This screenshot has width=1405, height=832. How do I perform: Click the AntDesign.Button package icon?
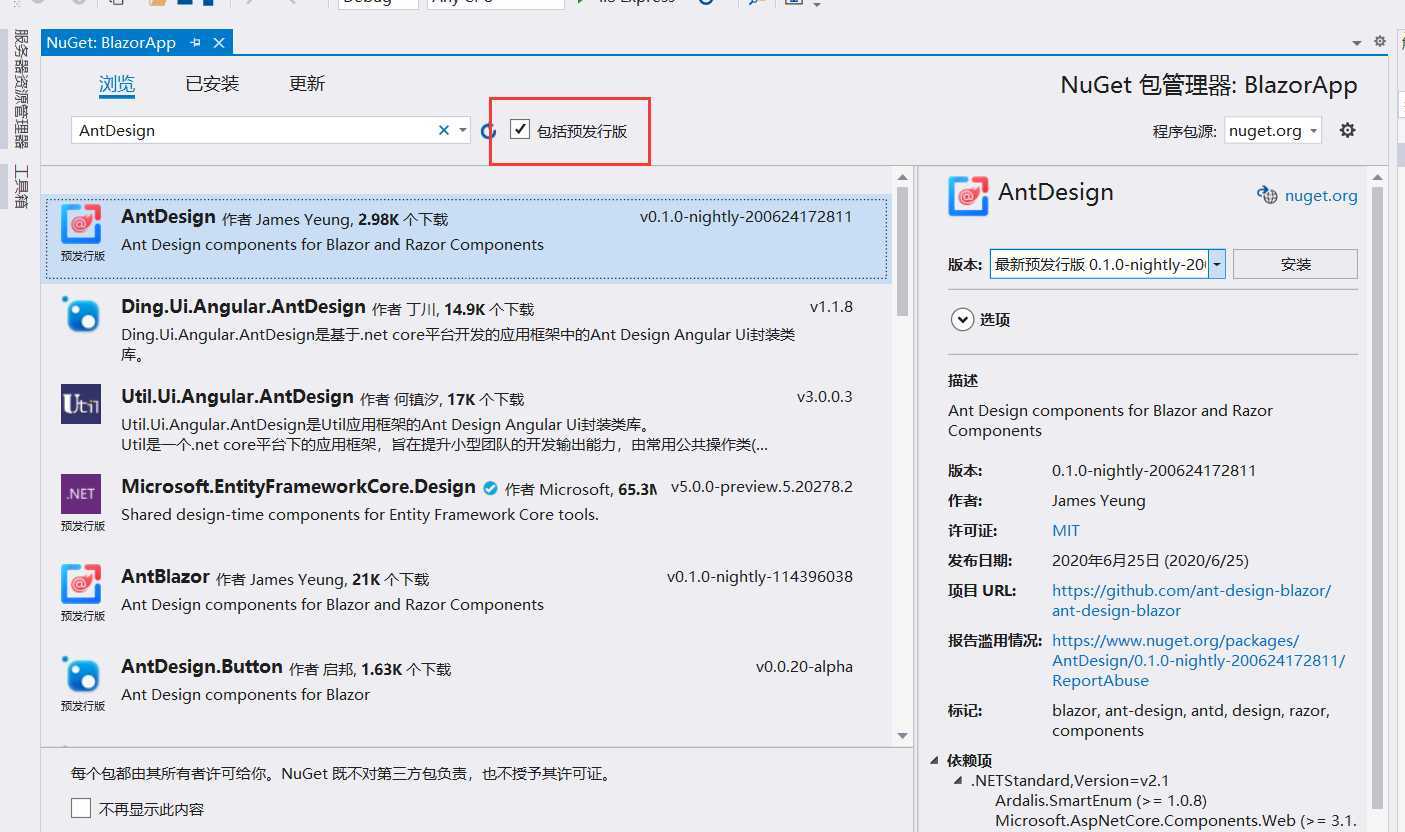[x=81, y=674]
